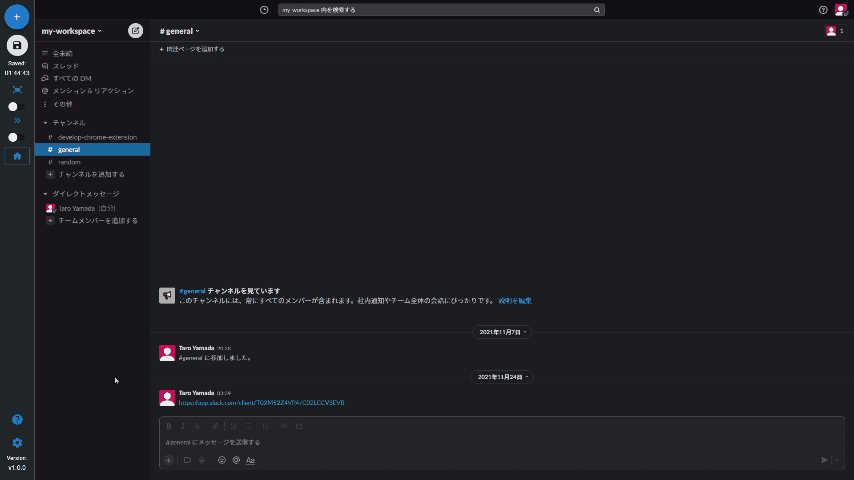
Task: Insert a bulleted list in composer
Action: (x=248, y=426)
